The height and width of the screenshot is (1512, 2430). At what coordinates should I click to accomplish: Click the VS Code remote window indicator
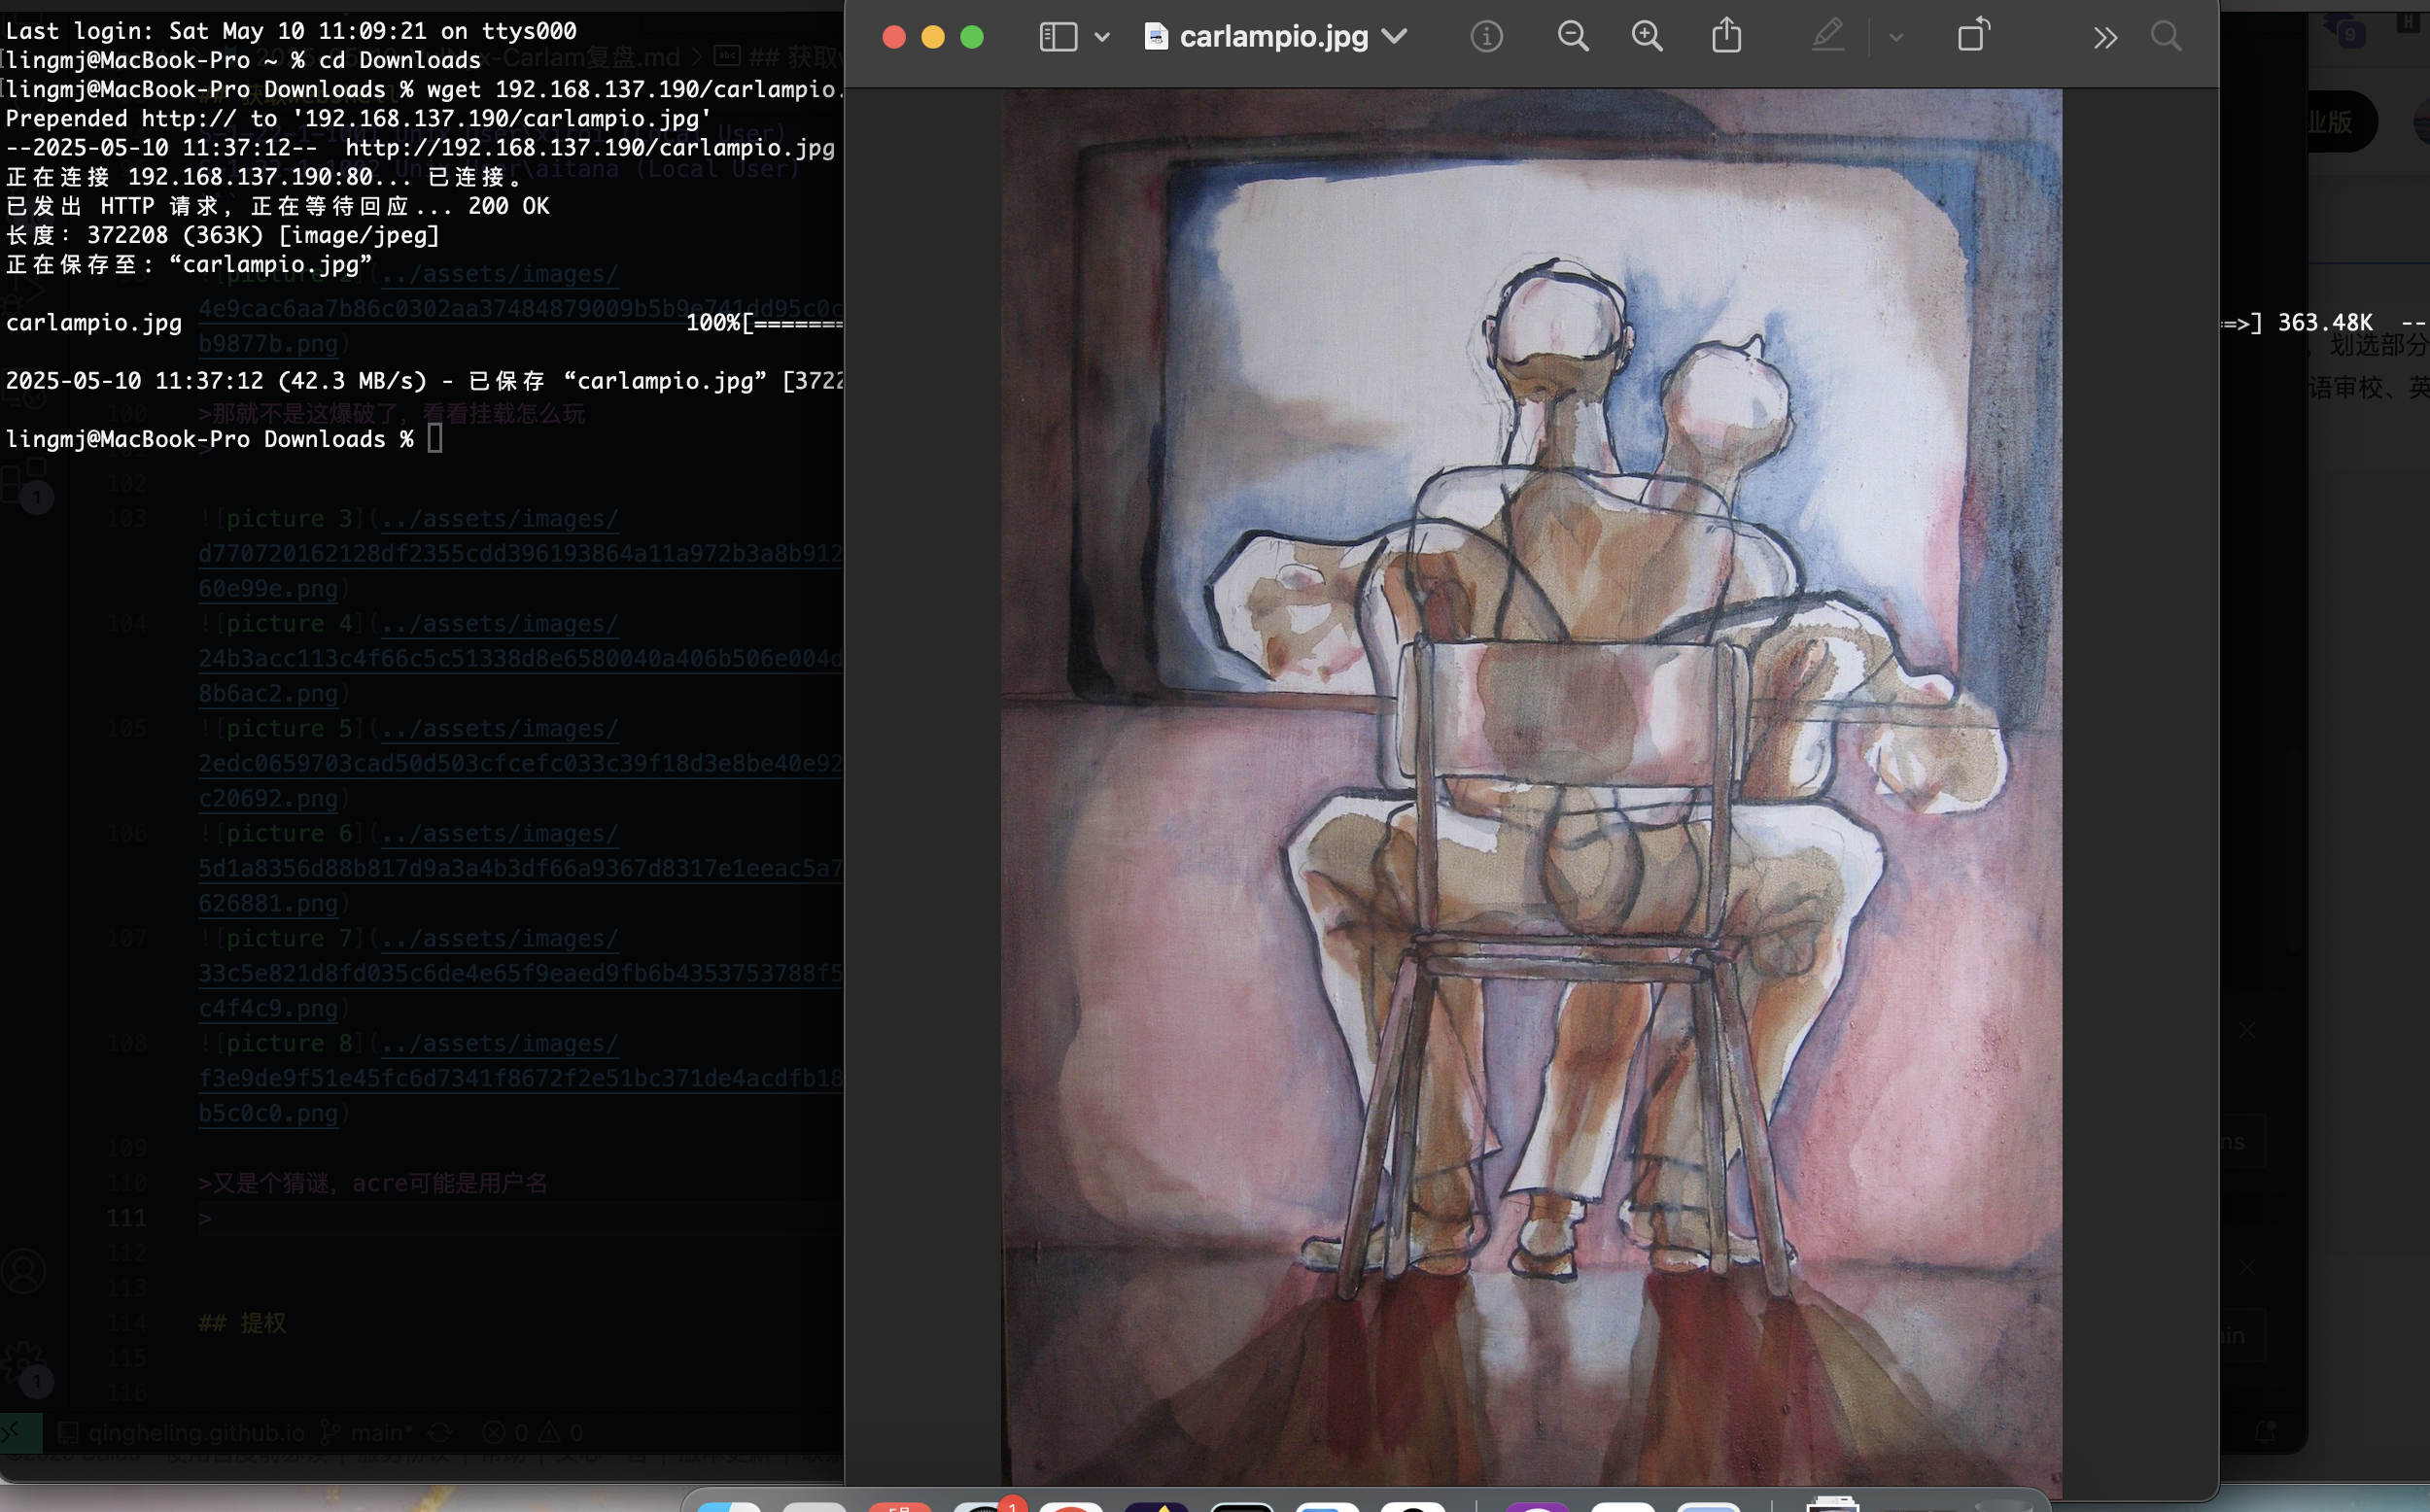tap(21, 1432)
